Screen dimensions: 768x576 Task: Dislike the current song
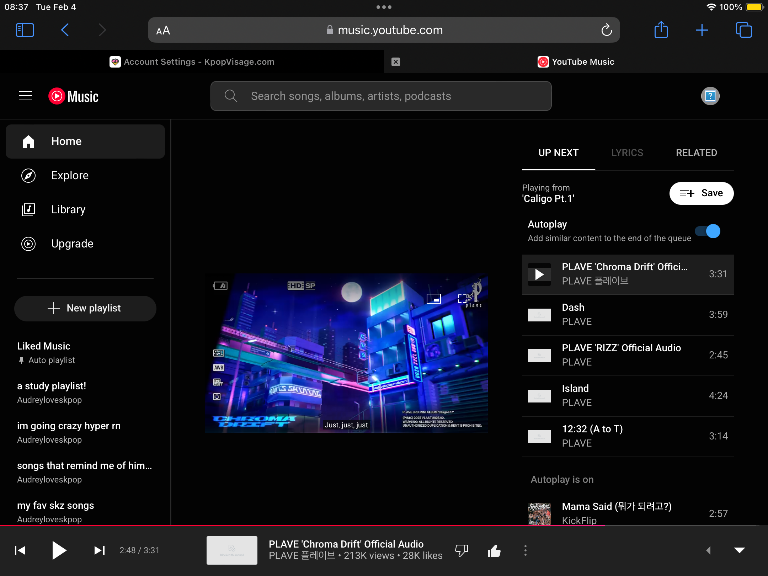pos(461,551)
